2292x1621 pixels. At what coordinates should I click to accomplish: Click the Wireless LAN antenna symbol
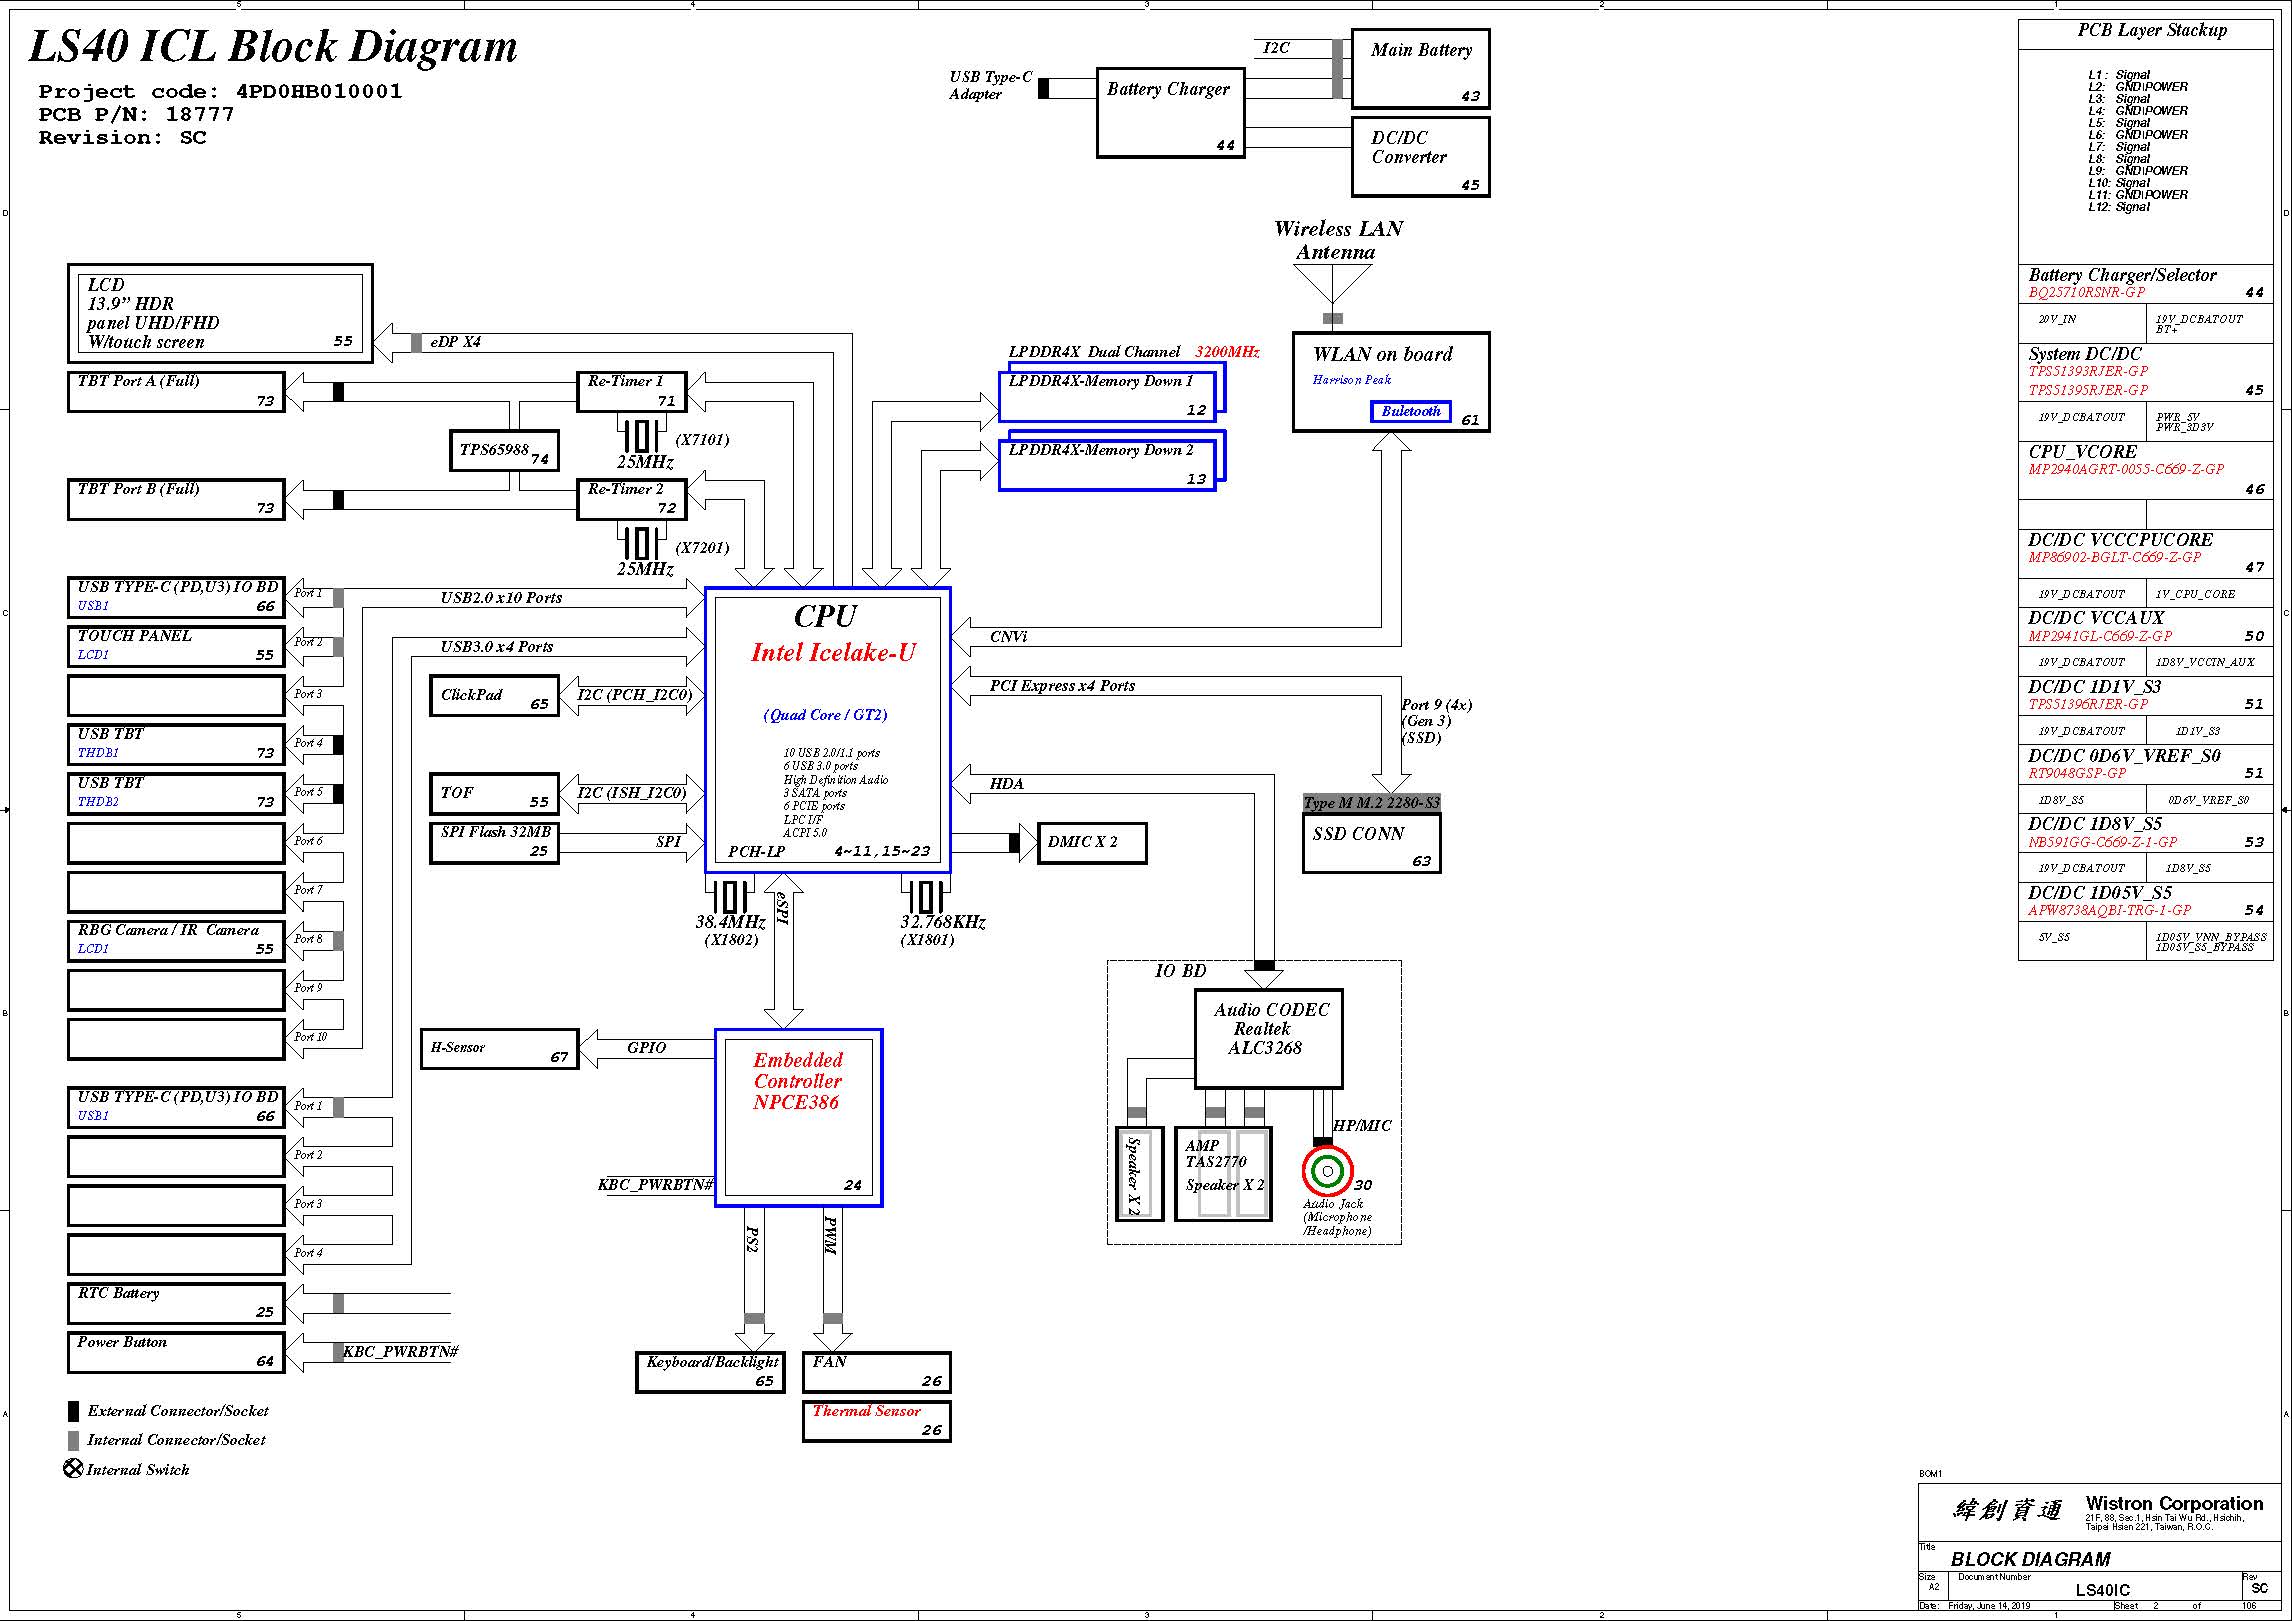(1333, 286)
